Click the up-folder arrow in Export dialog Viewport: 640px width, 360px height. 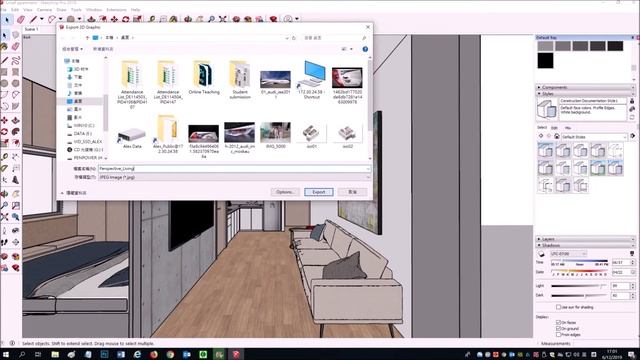(x=87, y=38)
